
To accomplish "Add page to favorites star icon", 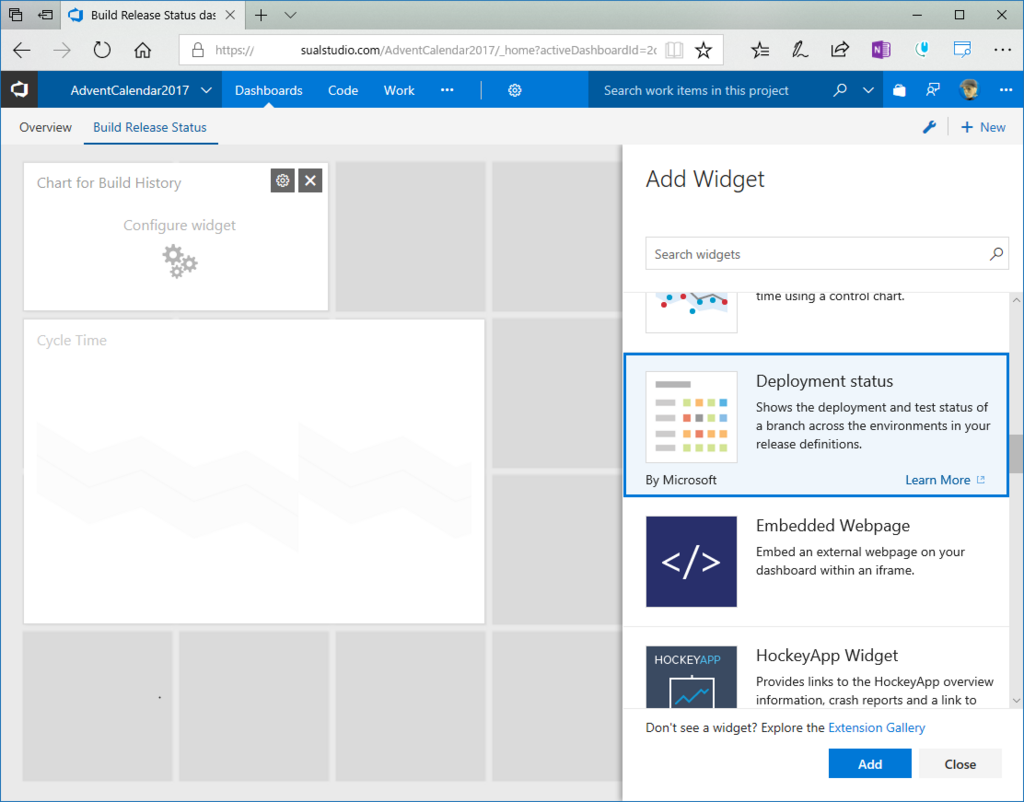I will point(703,50).
